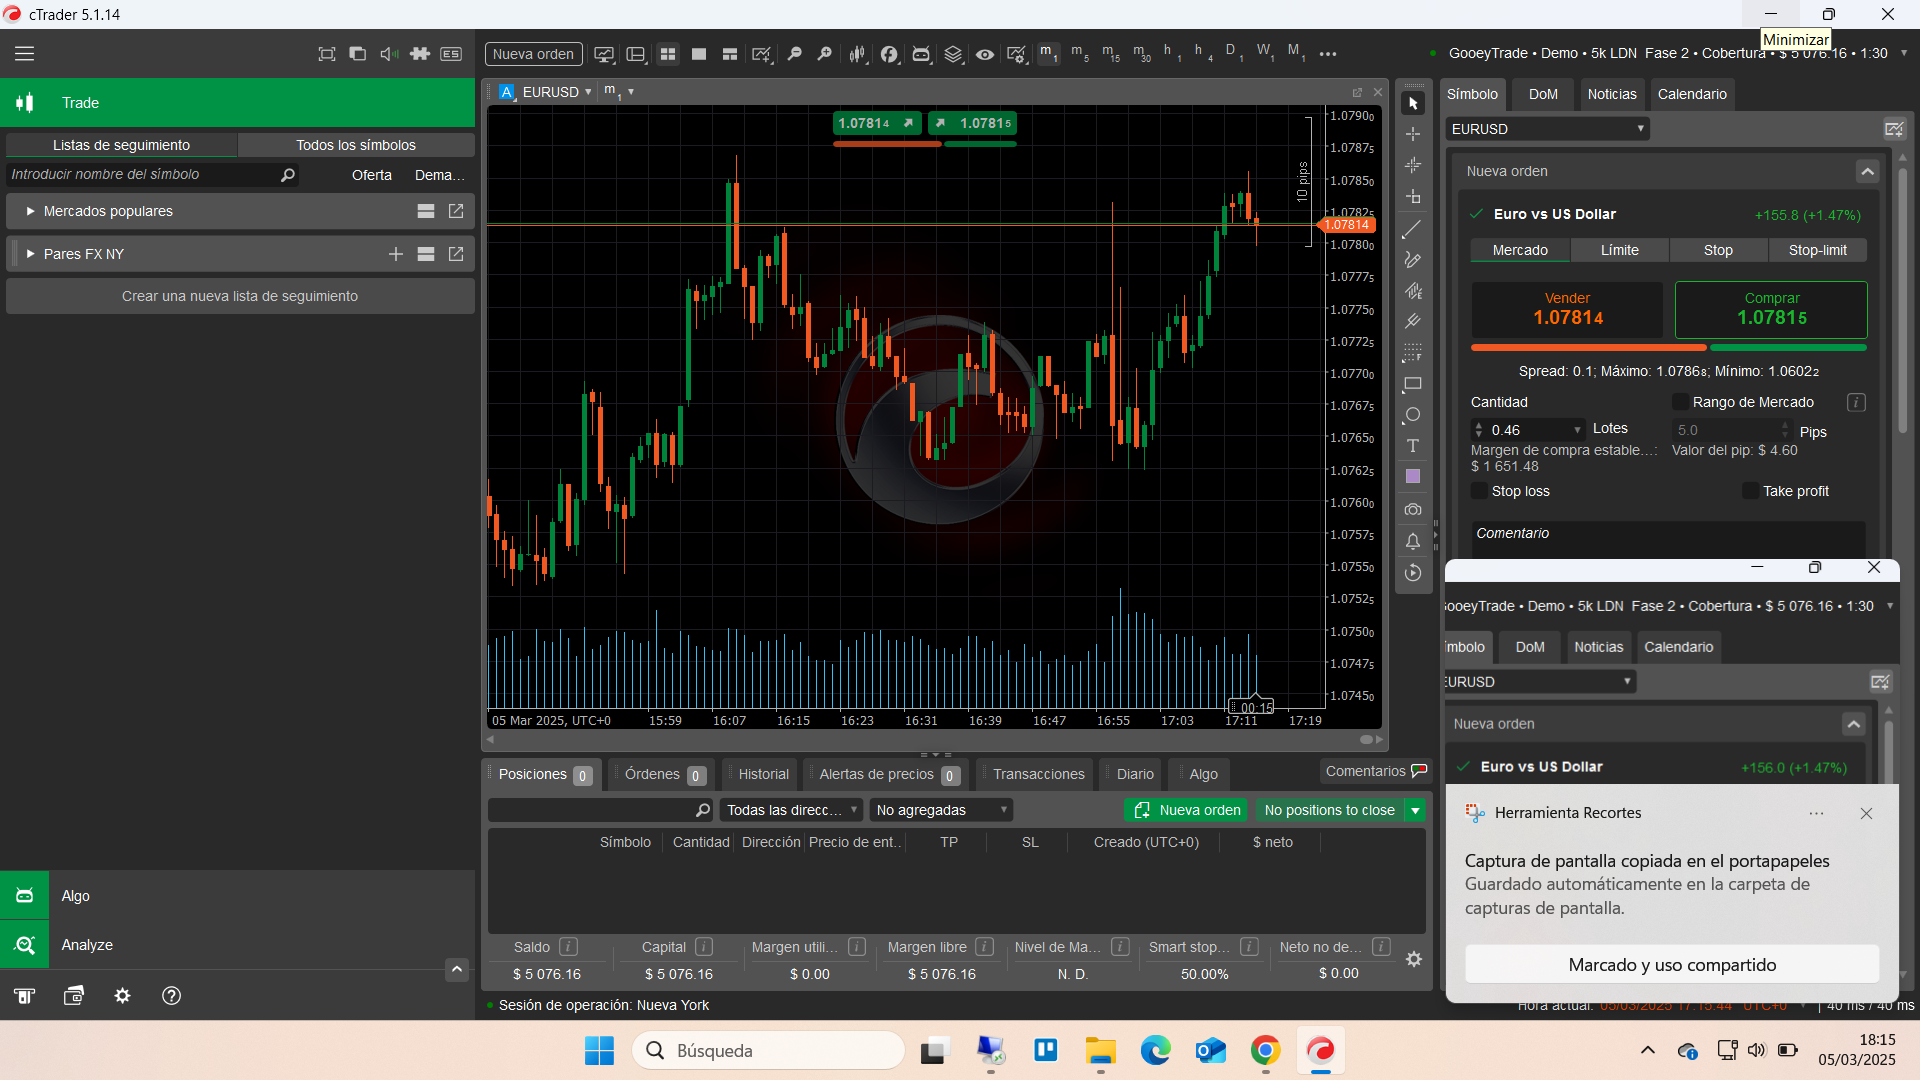1920x1080 pixels.
Task: Open the Transacciones tab
Action: point(1038,774)
